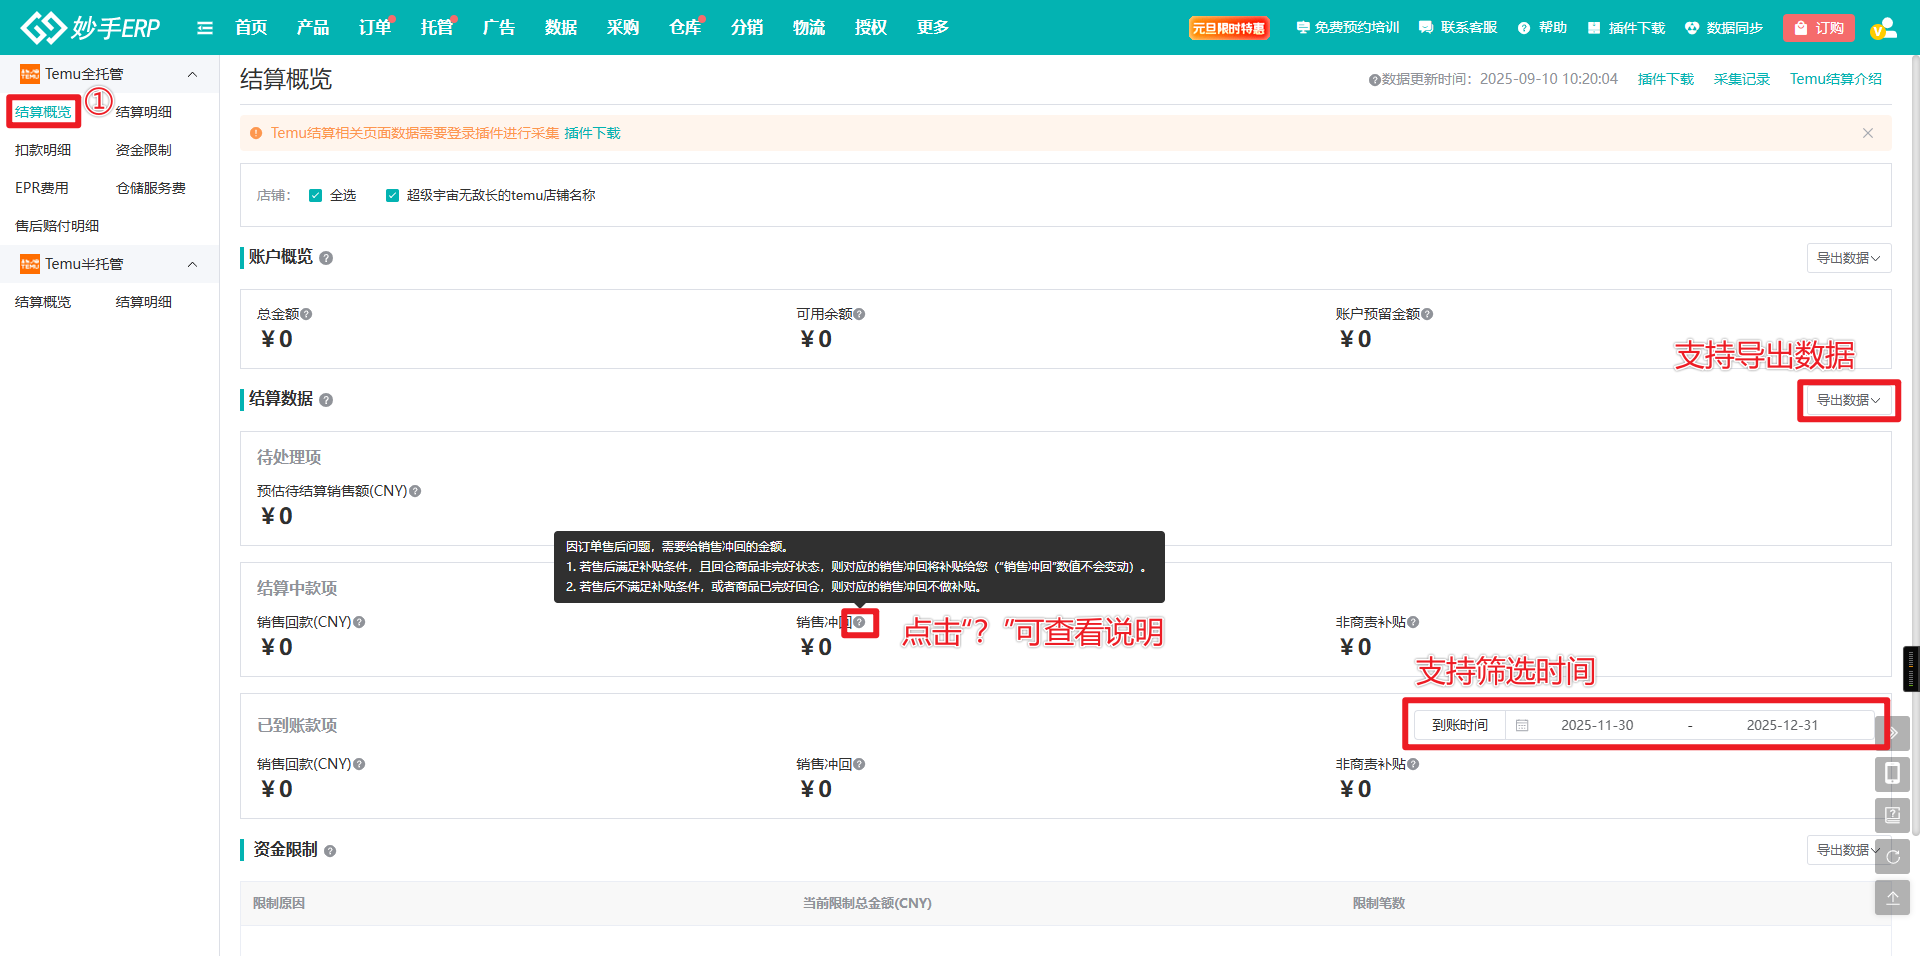Open 导出数据 dropdown in 资金限制 section
Image resolution: width=1920 pixels, height=956 pixels.
(x=1848, y=850)
